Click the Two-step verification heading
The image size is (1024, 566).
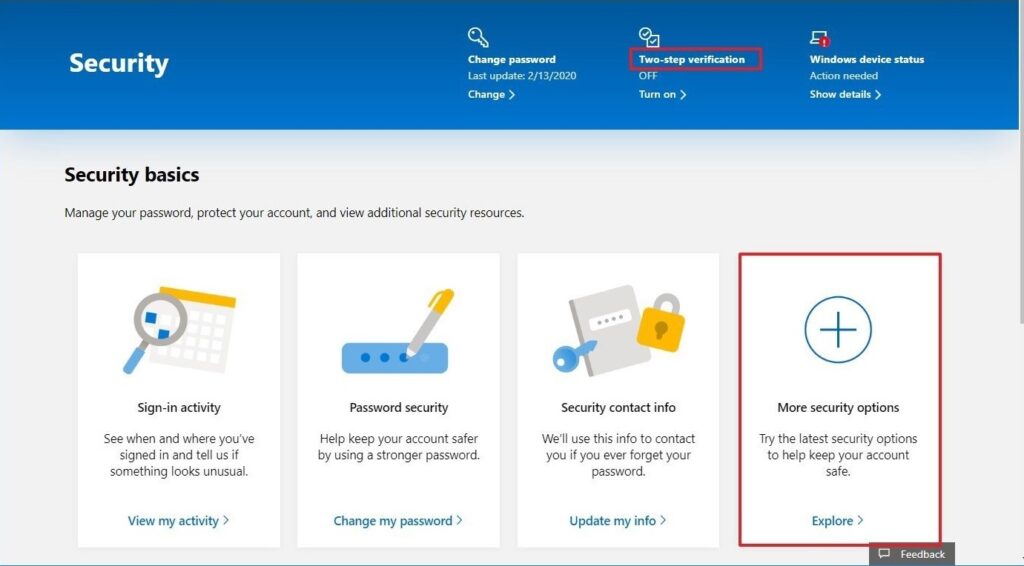tap(692, 59)
